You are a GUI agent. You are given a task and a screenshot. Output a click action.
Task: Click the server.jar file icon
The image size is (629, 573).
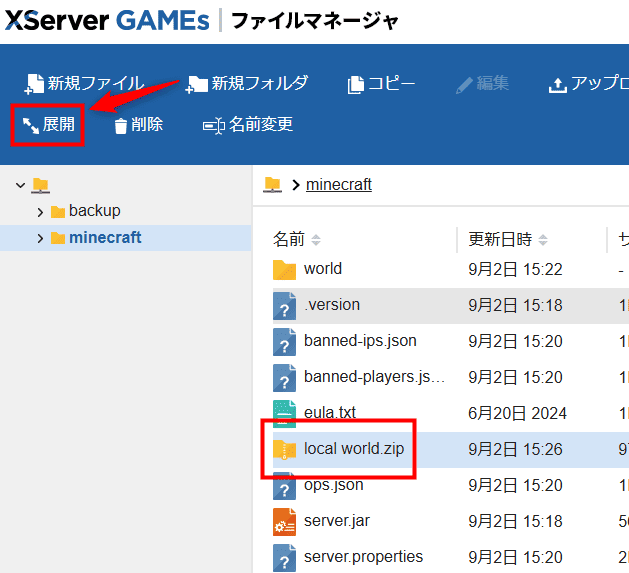coord(284,522)
